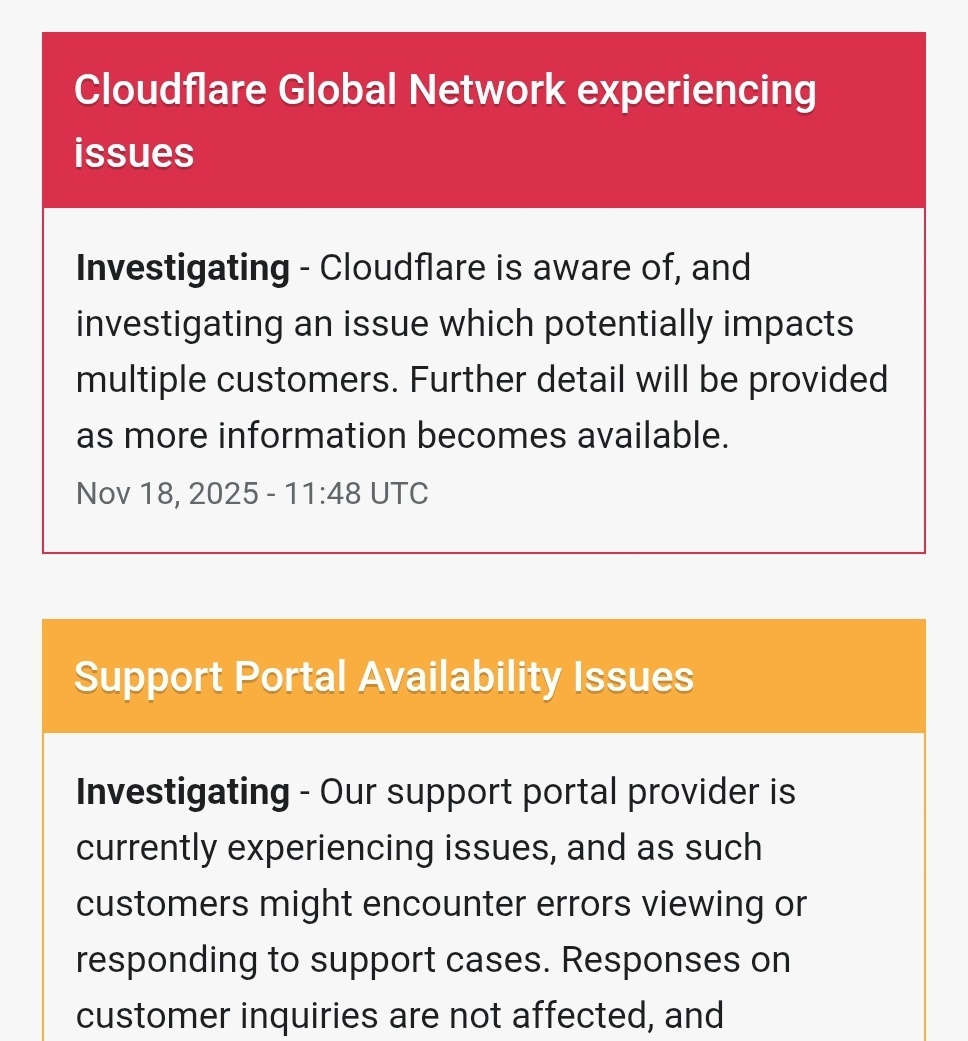
Task: Click the bold Investigating label in the red card
Action: 183,268
